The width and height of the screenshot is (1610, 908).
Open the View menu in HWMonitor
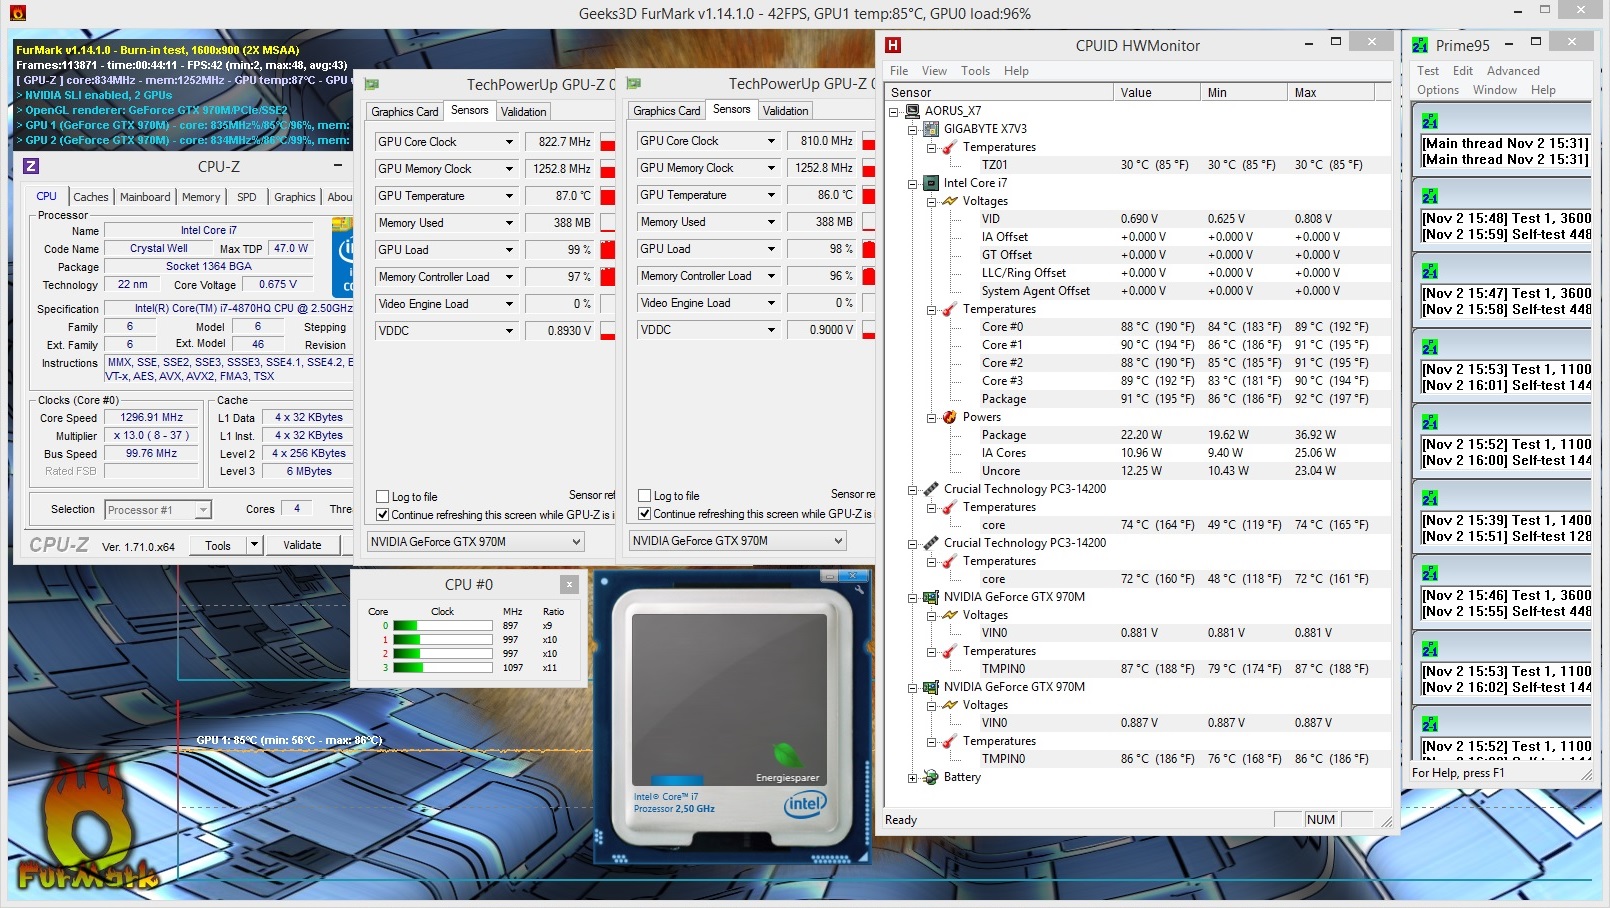(934, 71)
